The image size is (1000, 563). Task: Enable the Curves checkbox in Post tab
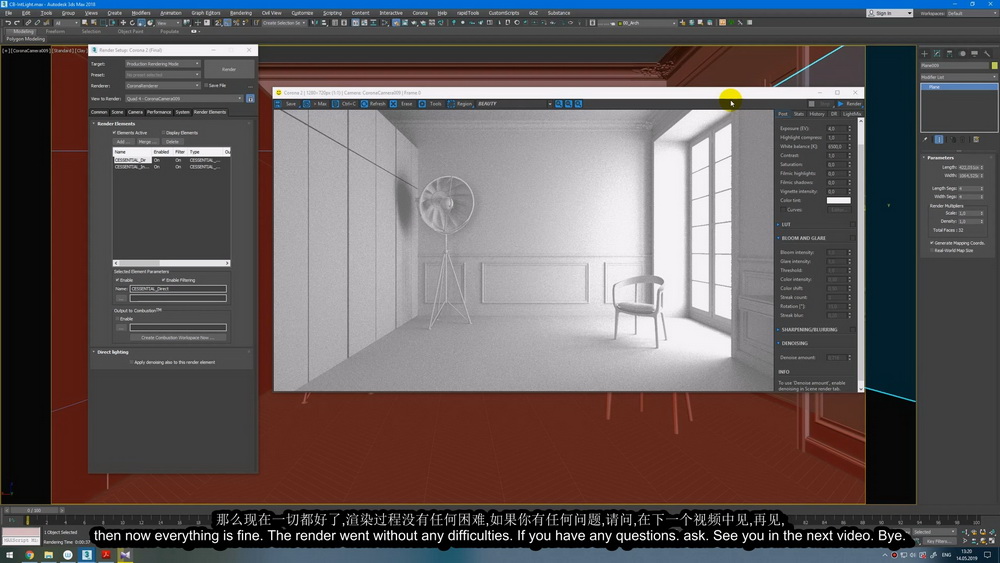(x=783, y=210)
